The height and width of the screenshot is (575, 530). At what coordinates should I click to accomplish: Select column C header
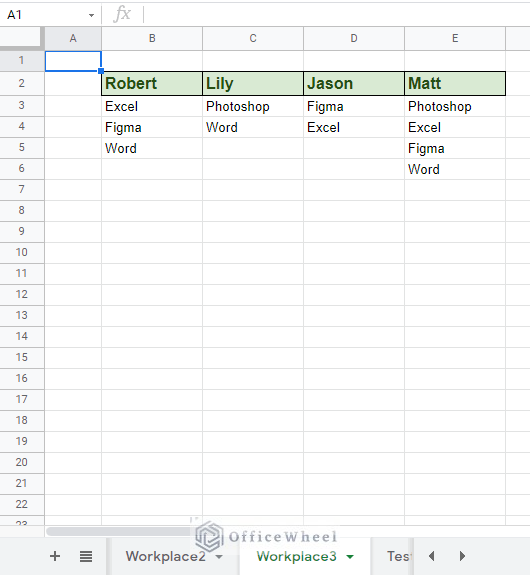coord(253,38)
